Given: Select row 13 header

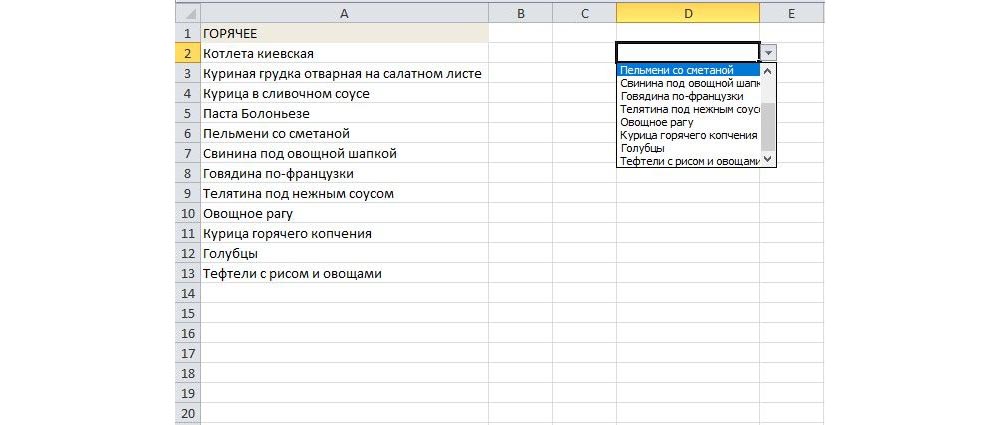Looking at the screenshot, I should [x=186, y=273].
